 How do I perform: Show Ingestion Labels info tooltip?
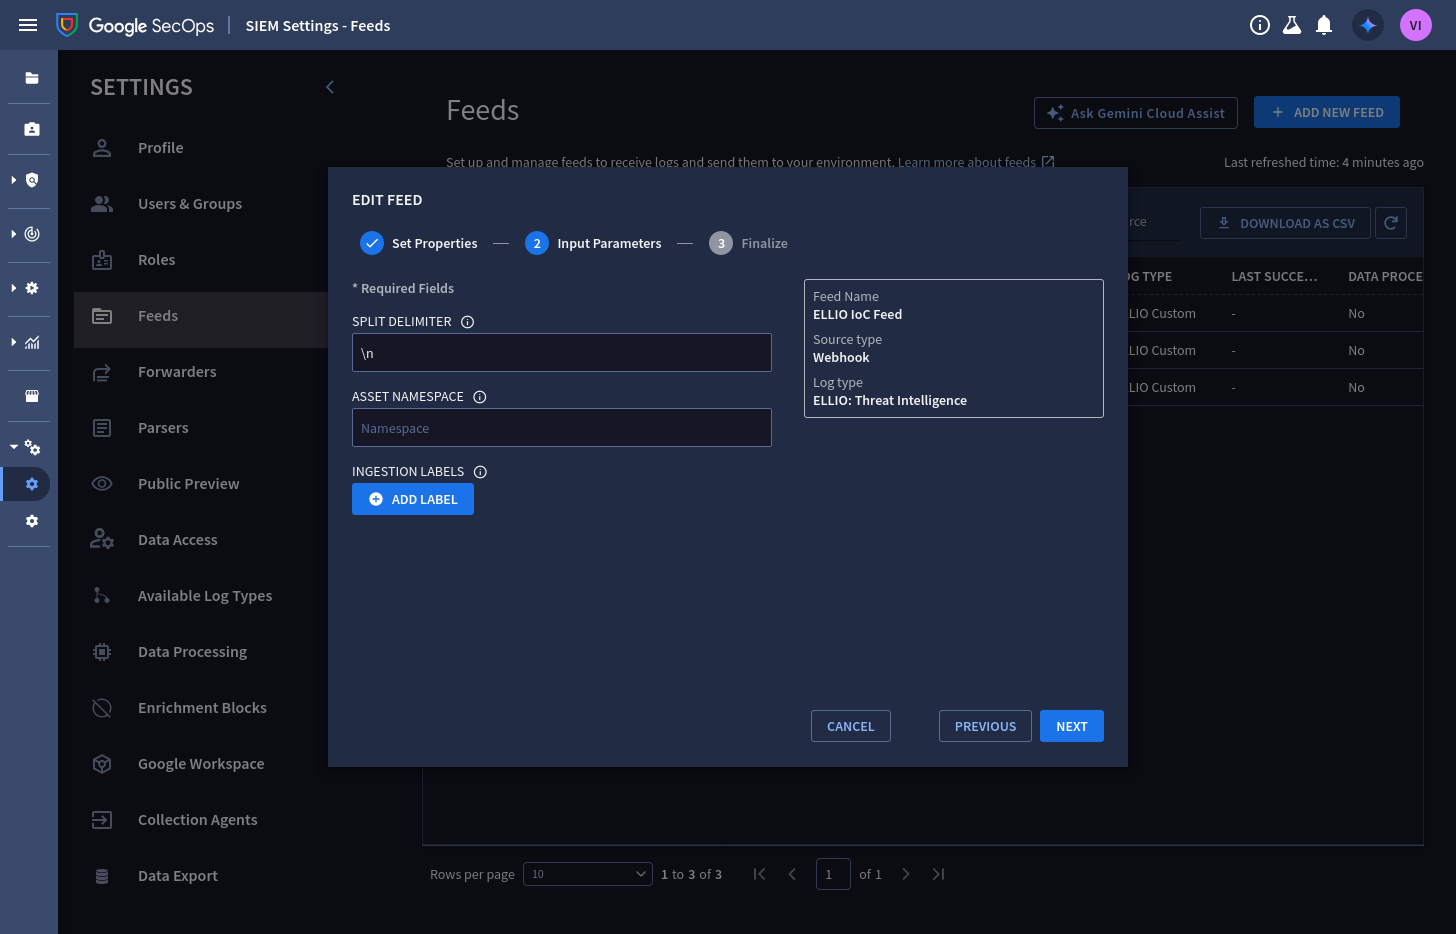[x=480, y=472]
